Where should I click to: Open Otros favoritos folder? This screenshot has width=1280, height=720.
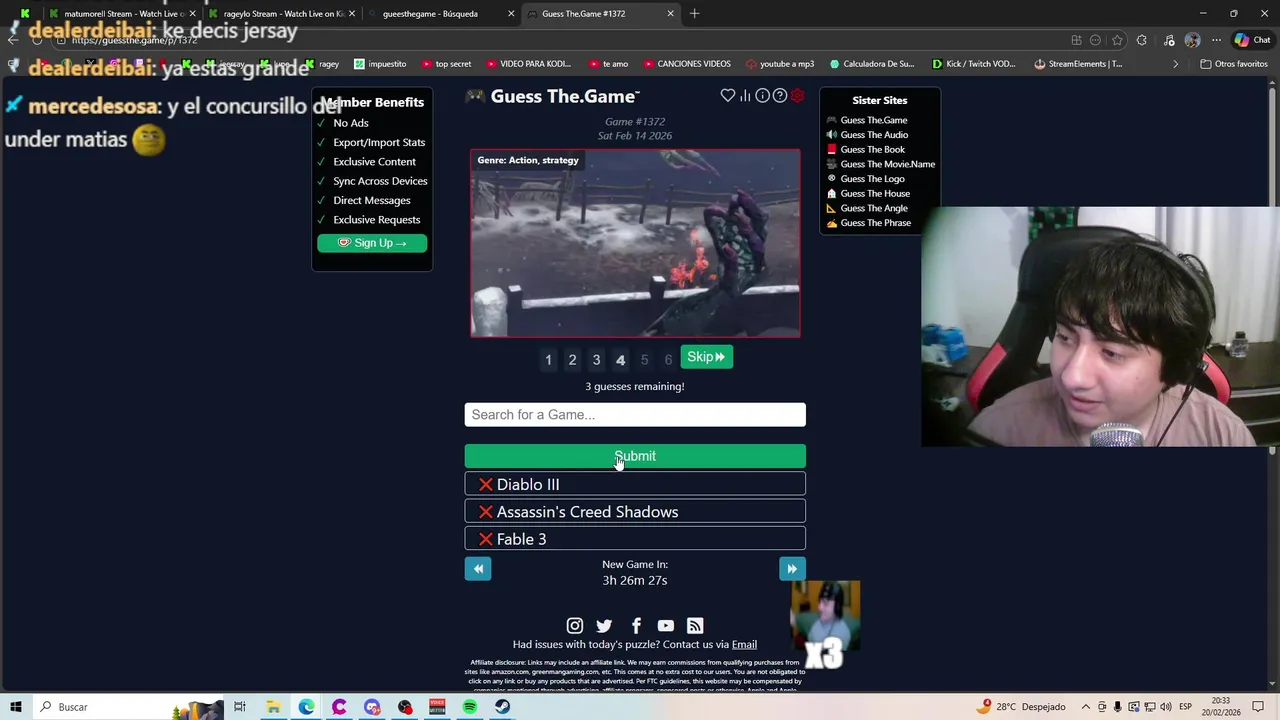(x=1234, y=64)
